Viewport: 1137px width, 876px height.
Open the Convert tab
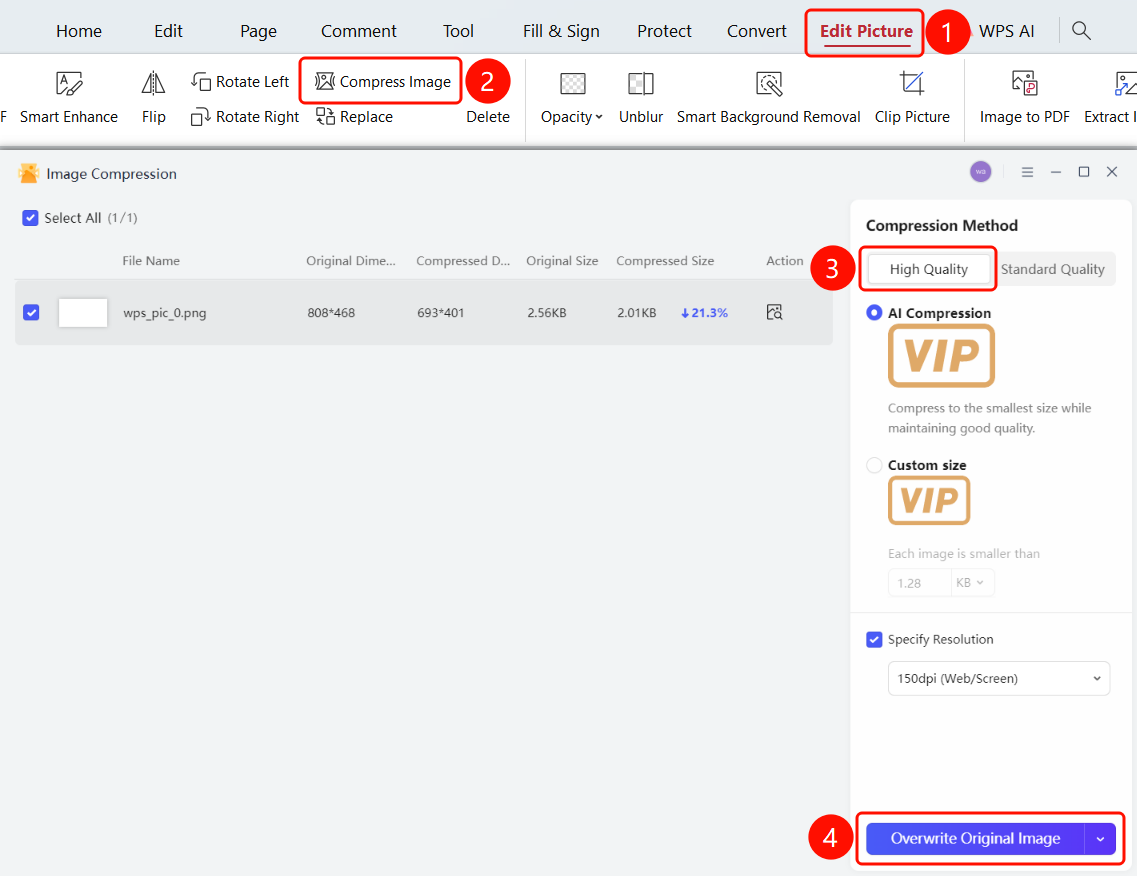[756, 31]
